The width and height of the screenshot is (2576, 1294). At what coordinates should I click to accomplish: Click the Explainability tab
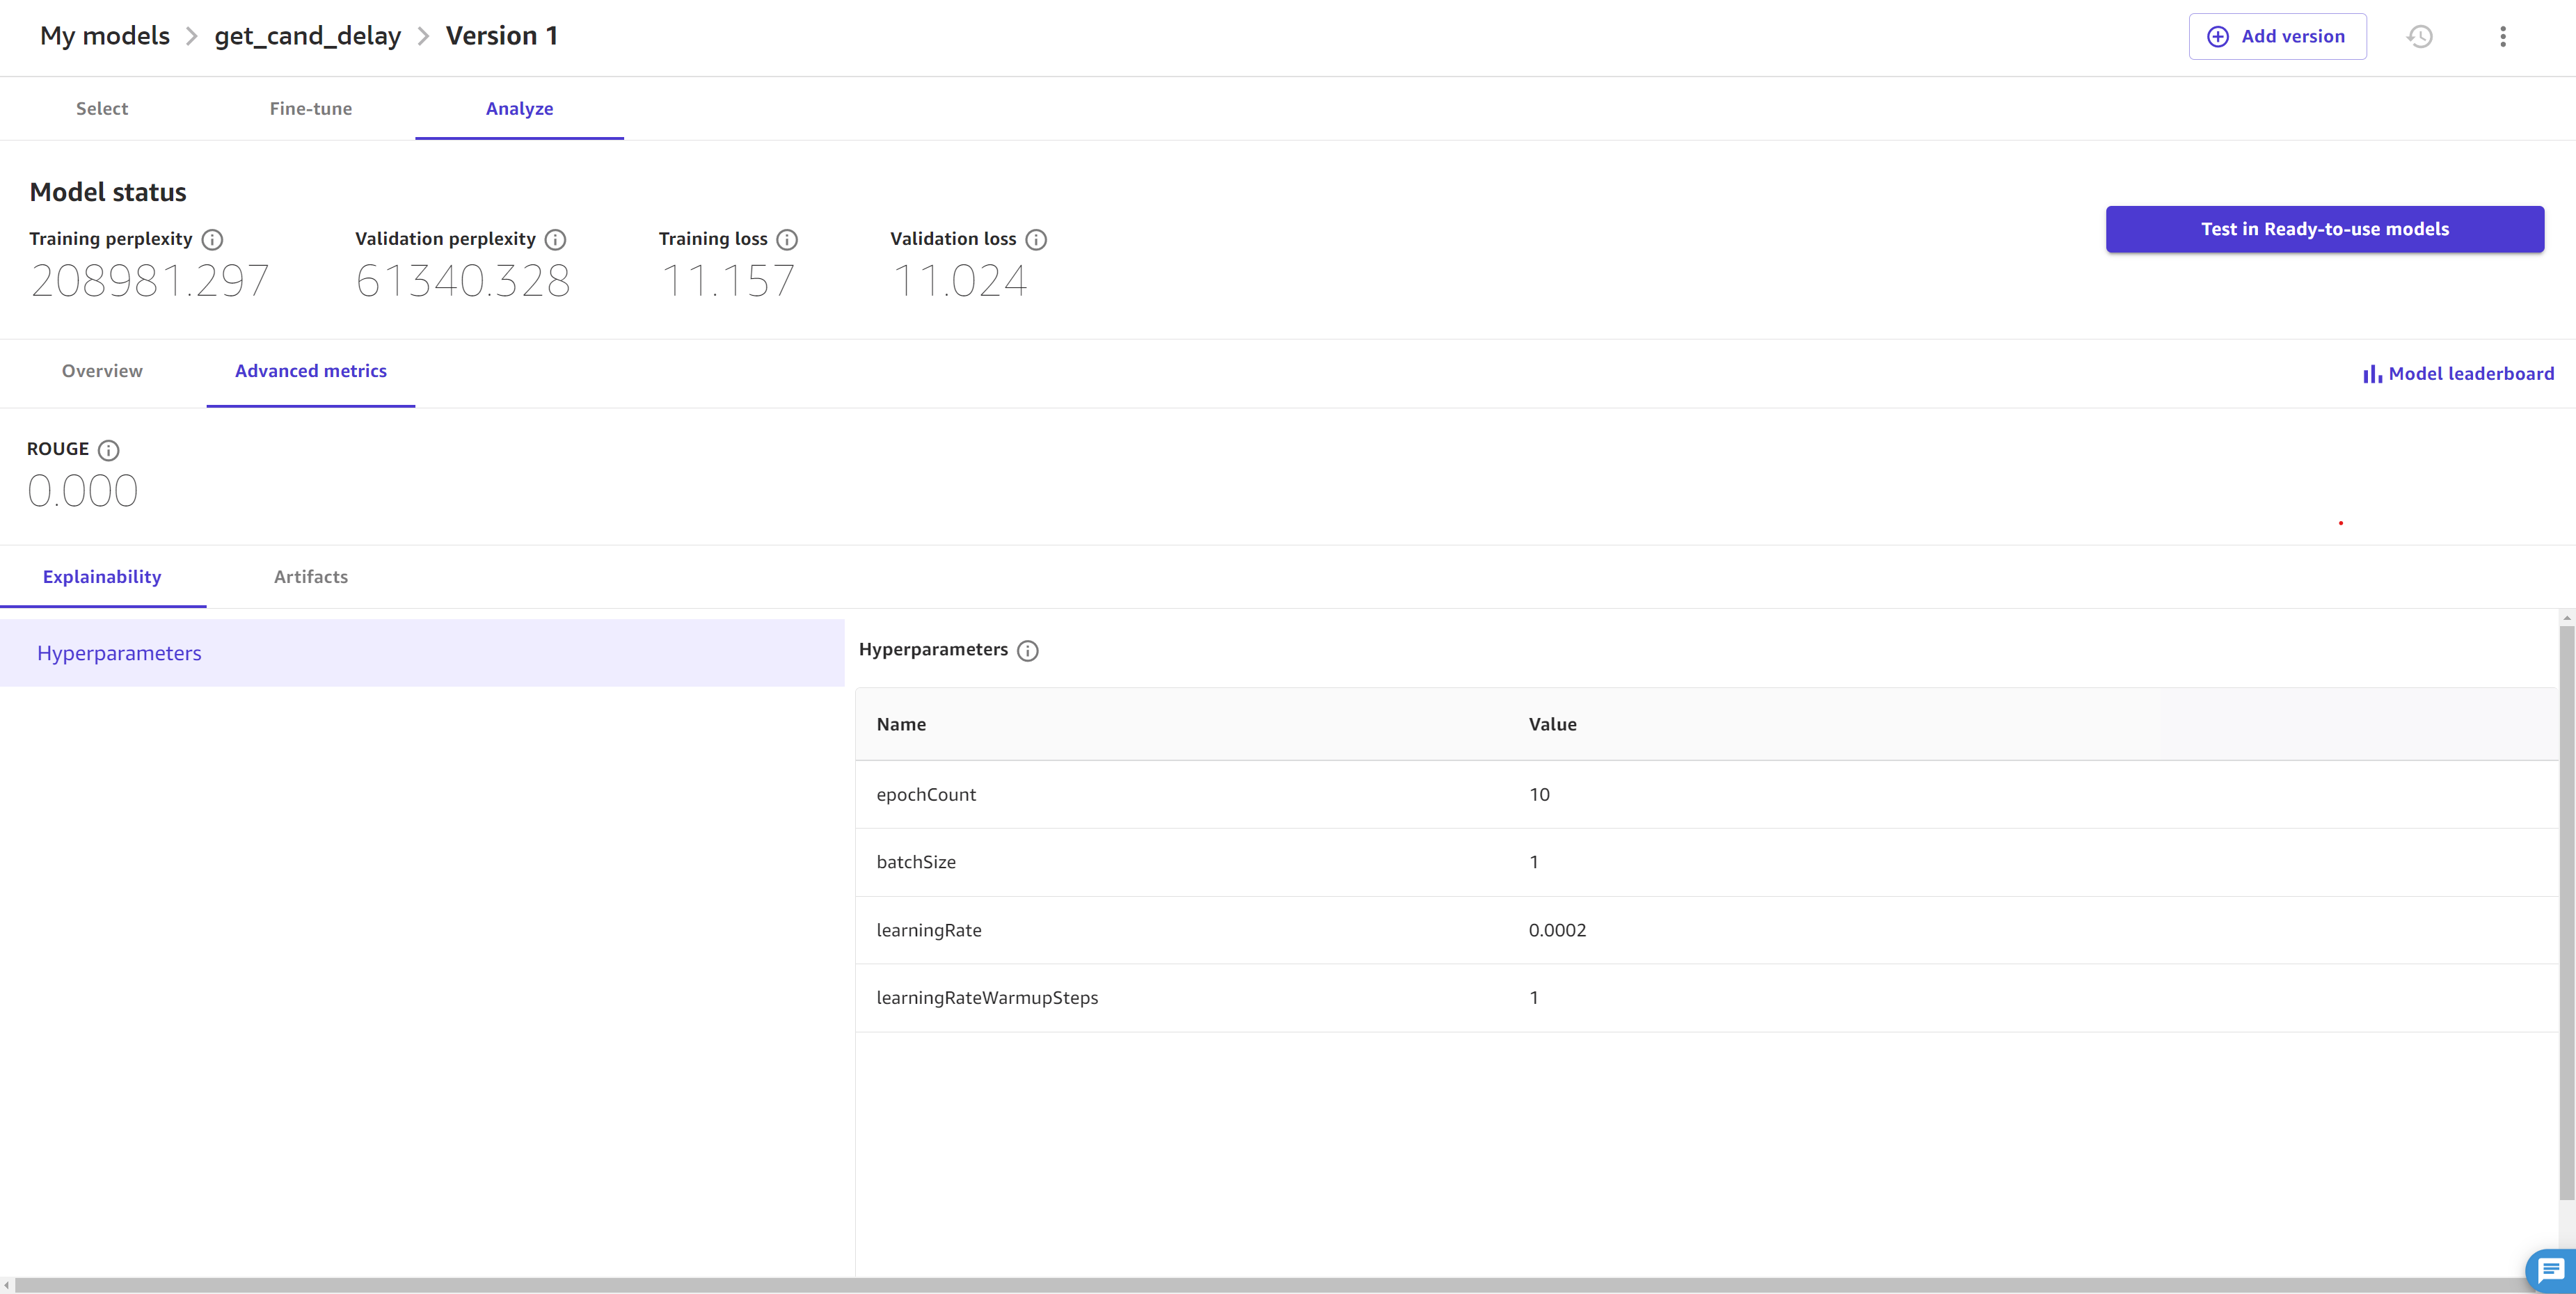click(101, 575)
